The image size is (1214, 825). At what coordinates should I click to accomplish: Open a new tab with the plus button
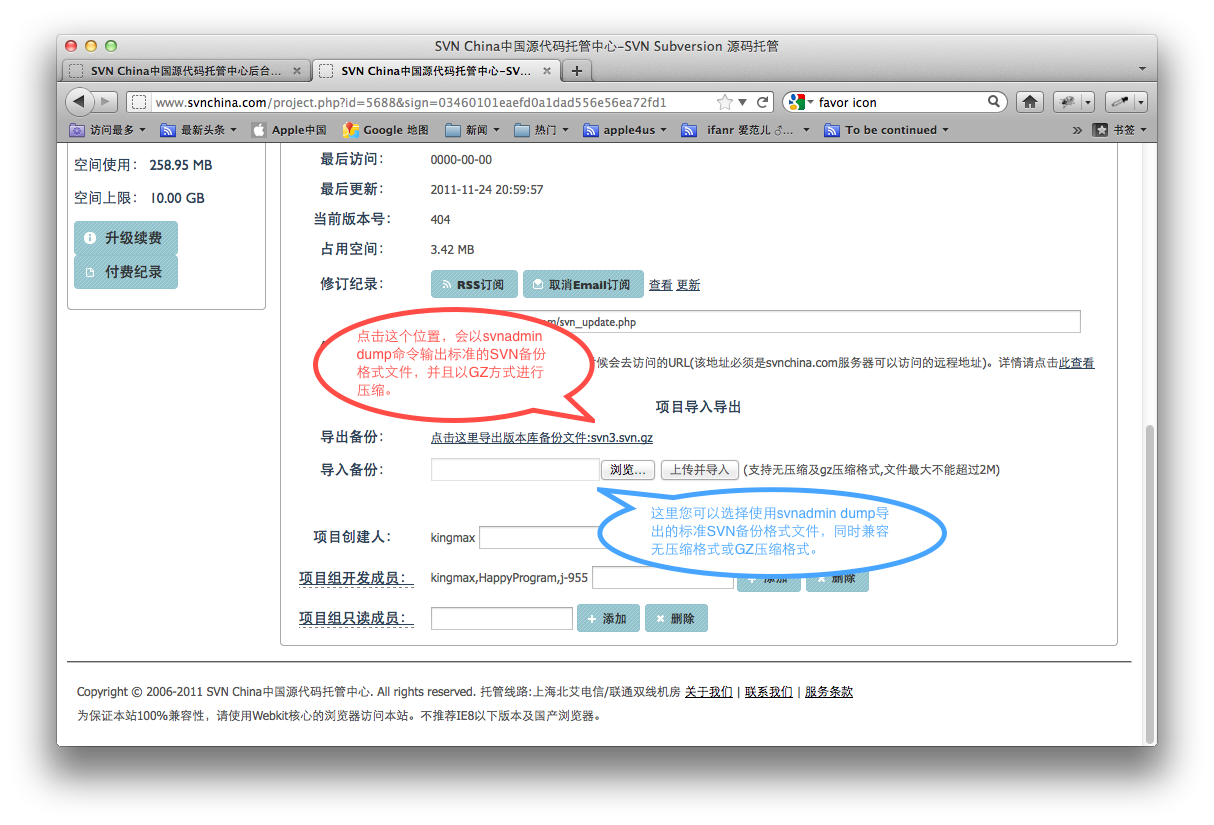point(577,71)
